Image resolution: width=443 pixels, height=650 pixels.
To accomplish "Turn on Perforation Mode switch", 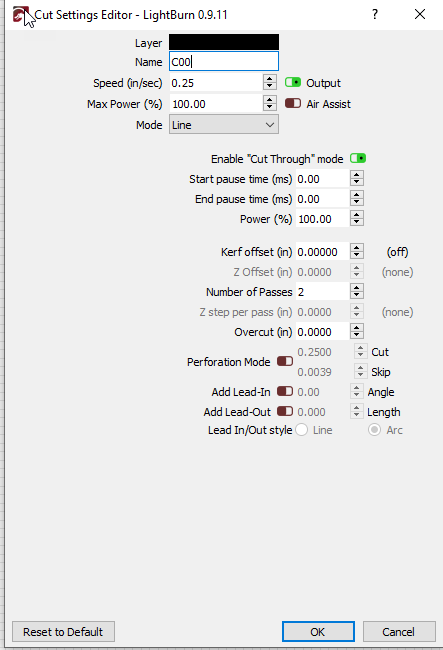I will click(285, 361).
